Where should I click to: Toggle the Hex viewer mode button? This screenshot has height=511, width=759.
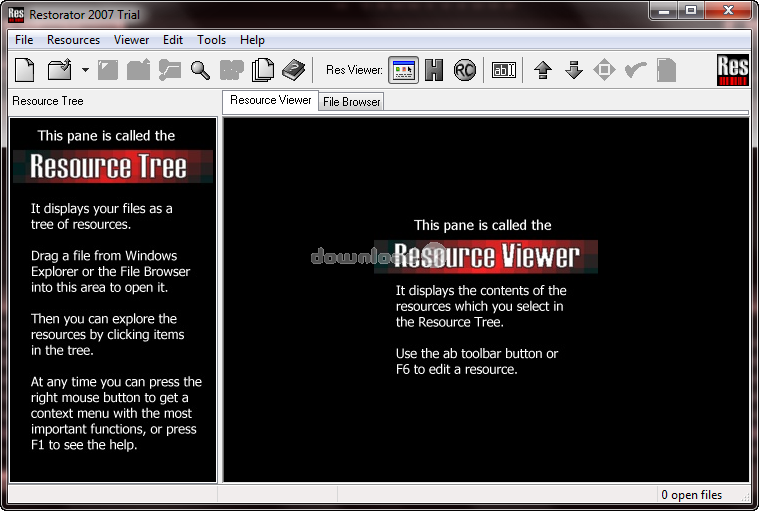pyautogui.click(x=434, y=70)
